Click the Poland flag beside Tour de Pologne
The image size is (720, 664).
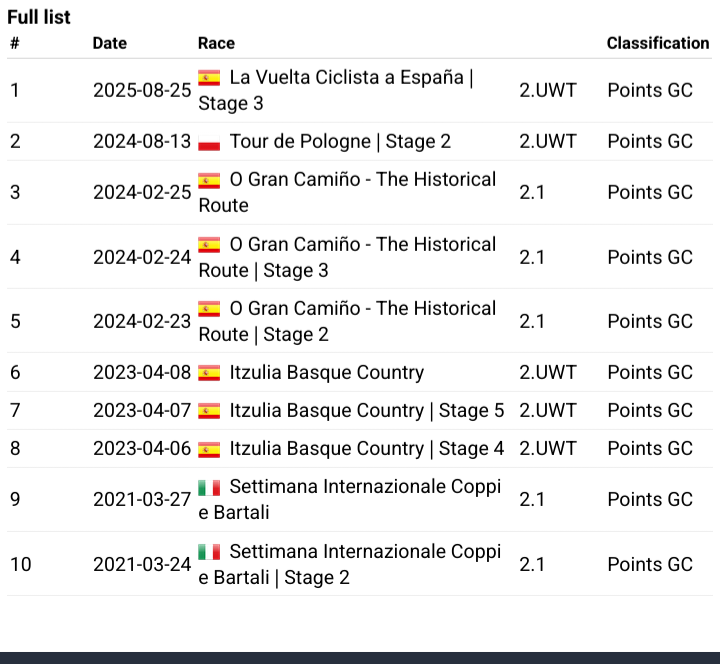(x=209, y=141)
